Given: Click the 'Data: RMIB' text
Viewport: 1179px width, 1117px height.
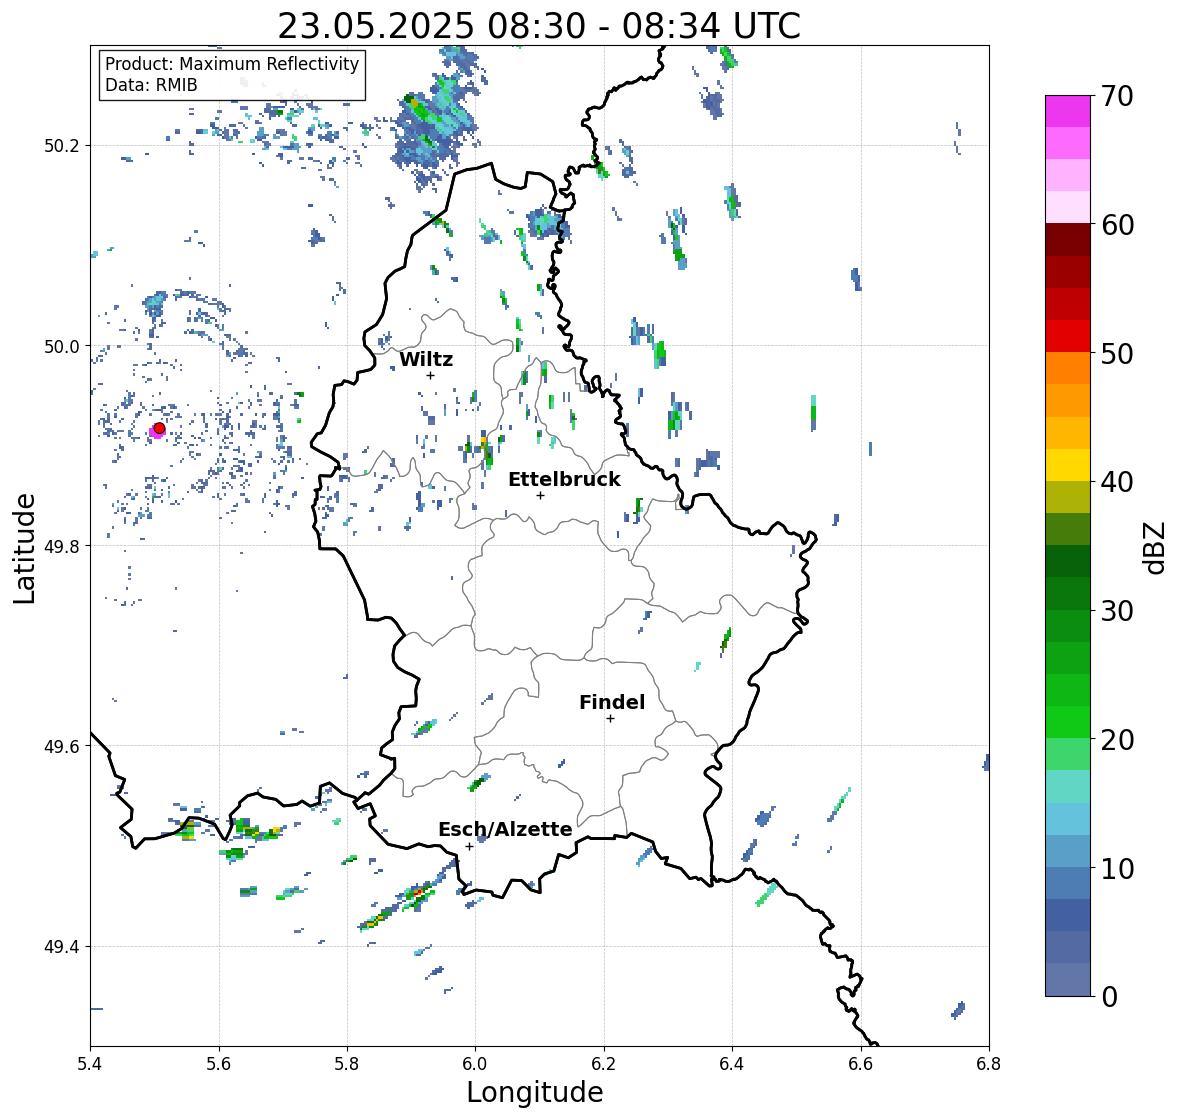Looking at the screenshot, I should click(151, 85).
